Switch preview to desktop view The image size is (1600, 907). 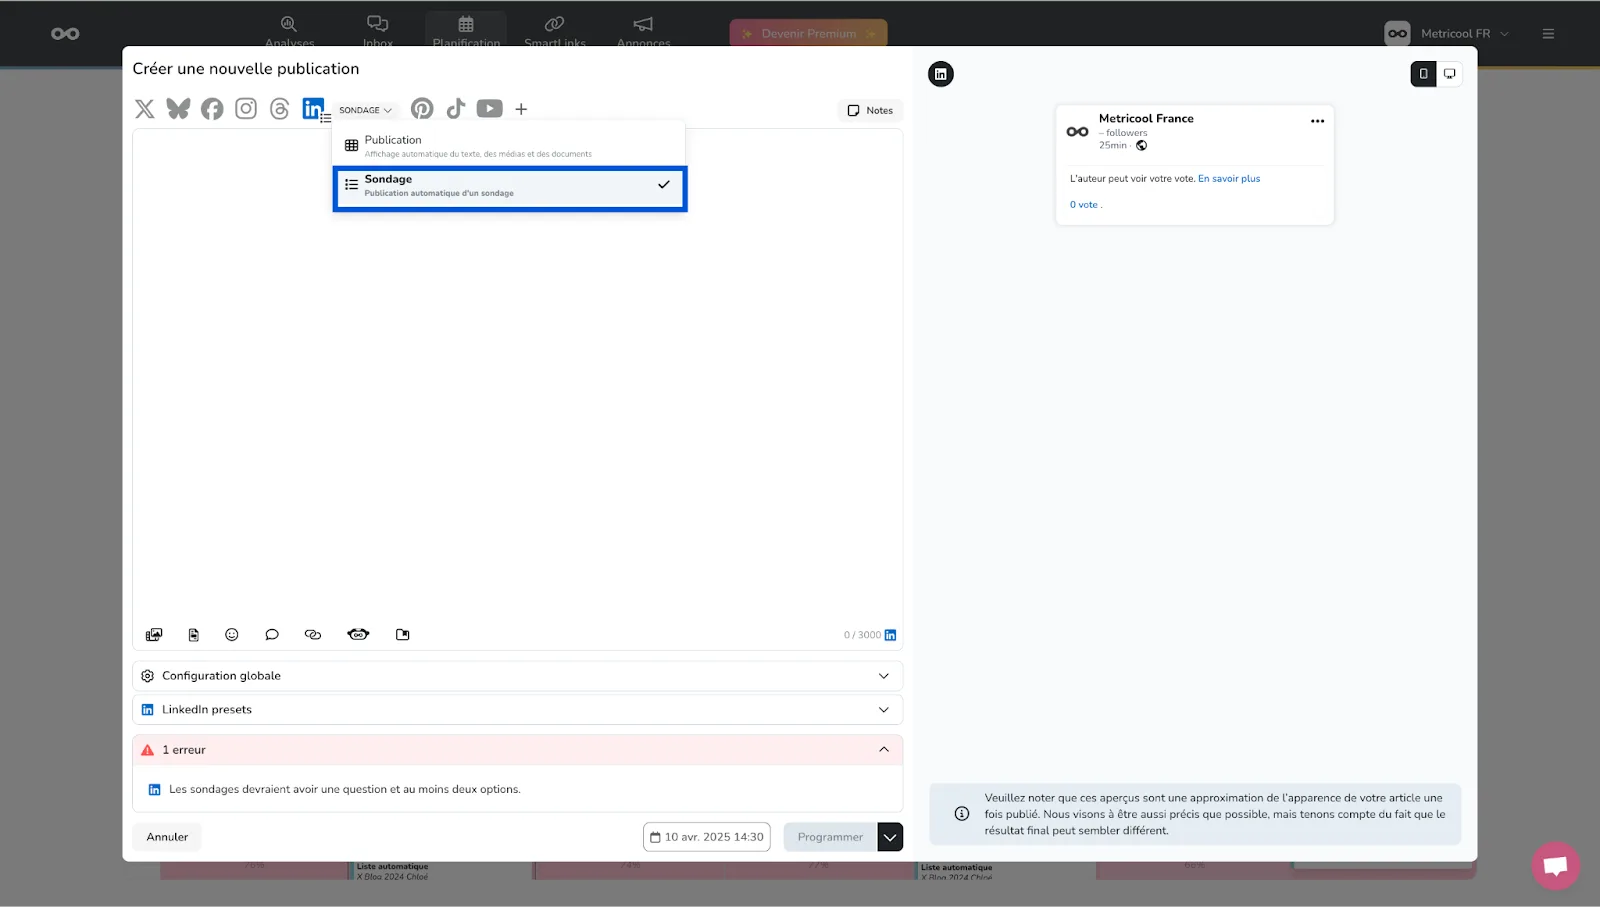pyautogui.click(x=1449, y=74)
